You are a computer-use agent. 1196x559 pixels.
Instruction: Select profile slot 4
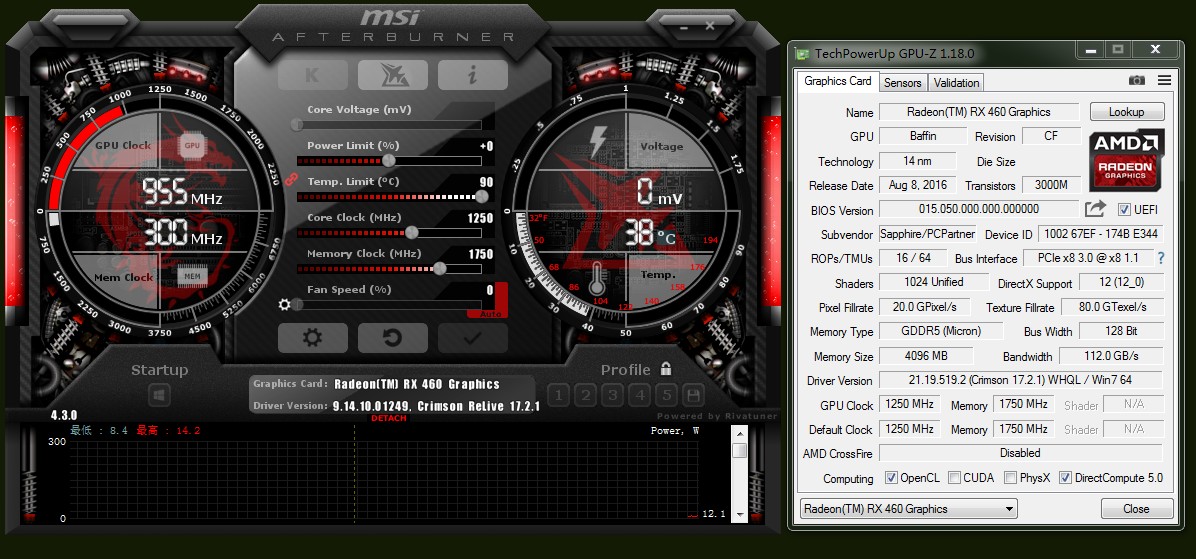[x=640, y=395]
